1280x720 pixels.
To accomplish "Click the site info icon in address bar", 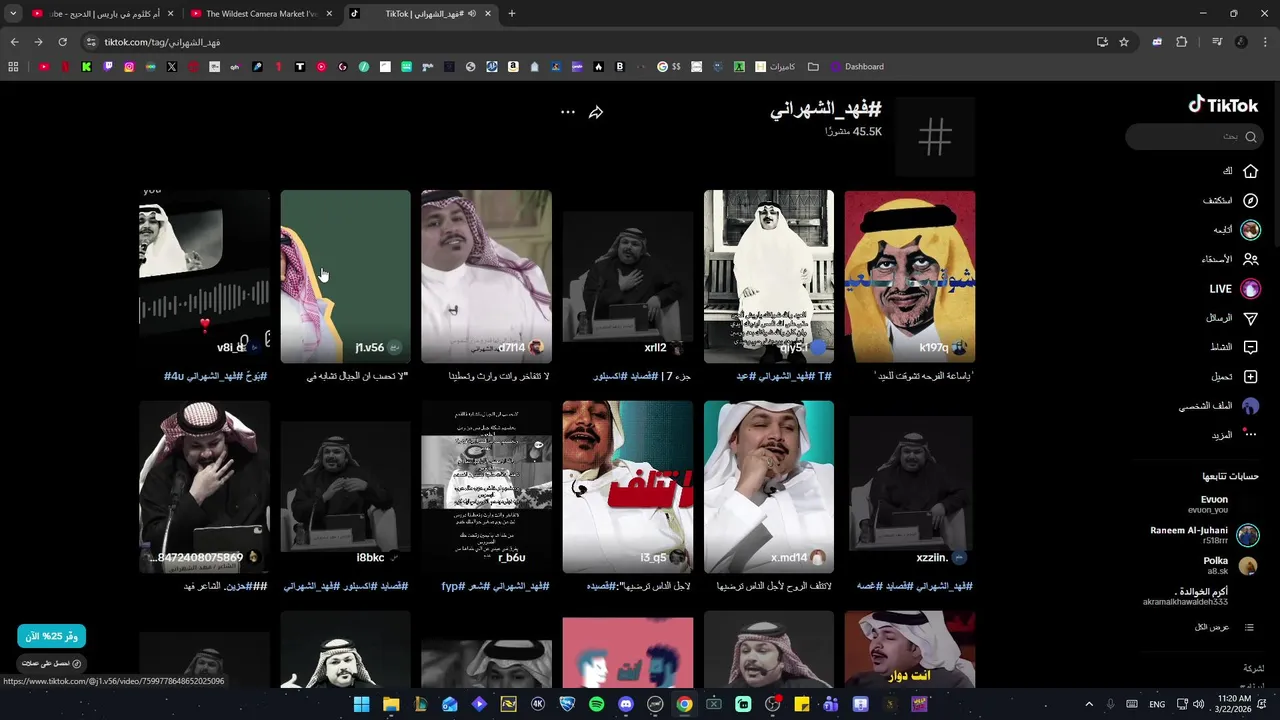I will coord(91,42).
